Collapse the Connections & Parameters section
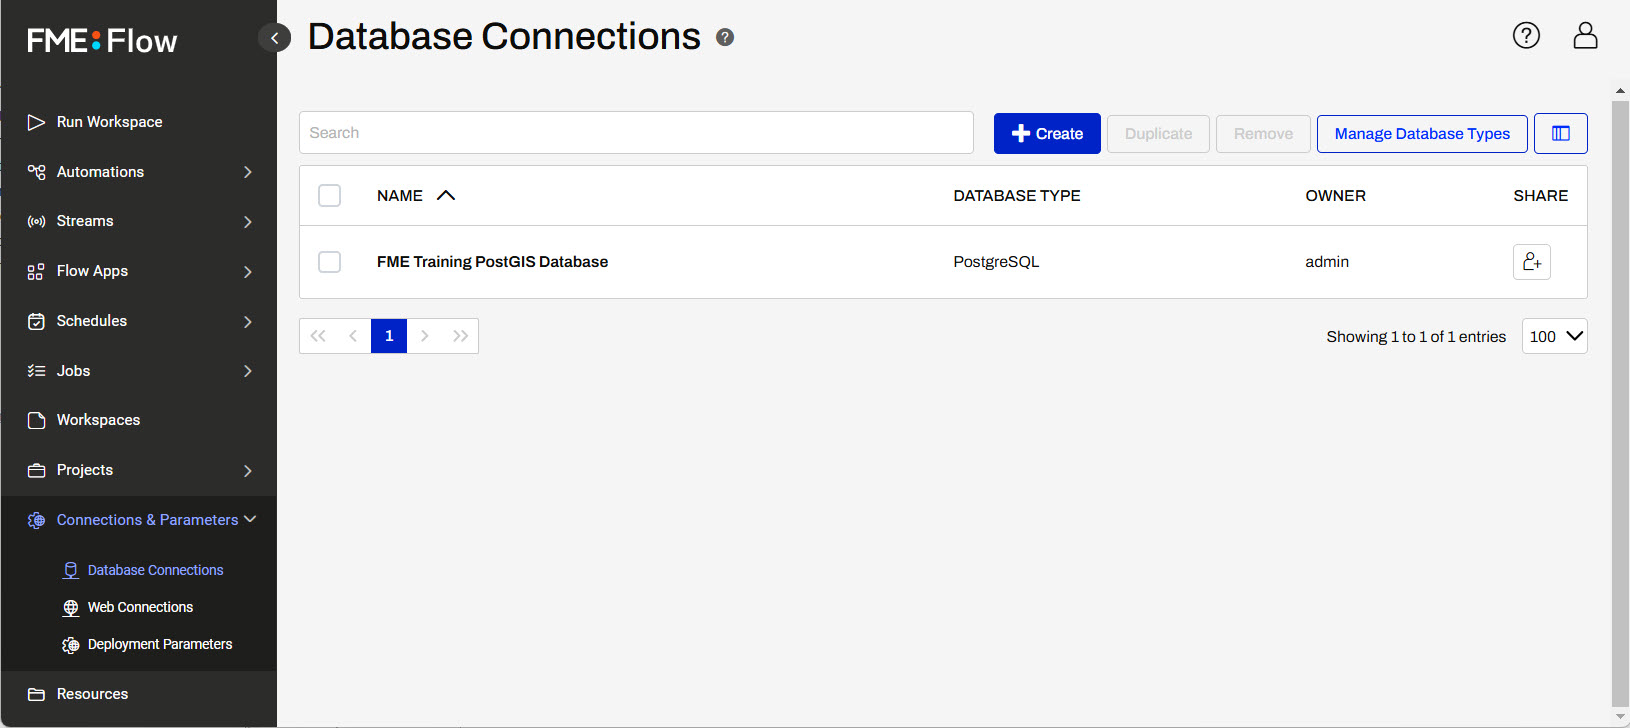 (250, 519)
